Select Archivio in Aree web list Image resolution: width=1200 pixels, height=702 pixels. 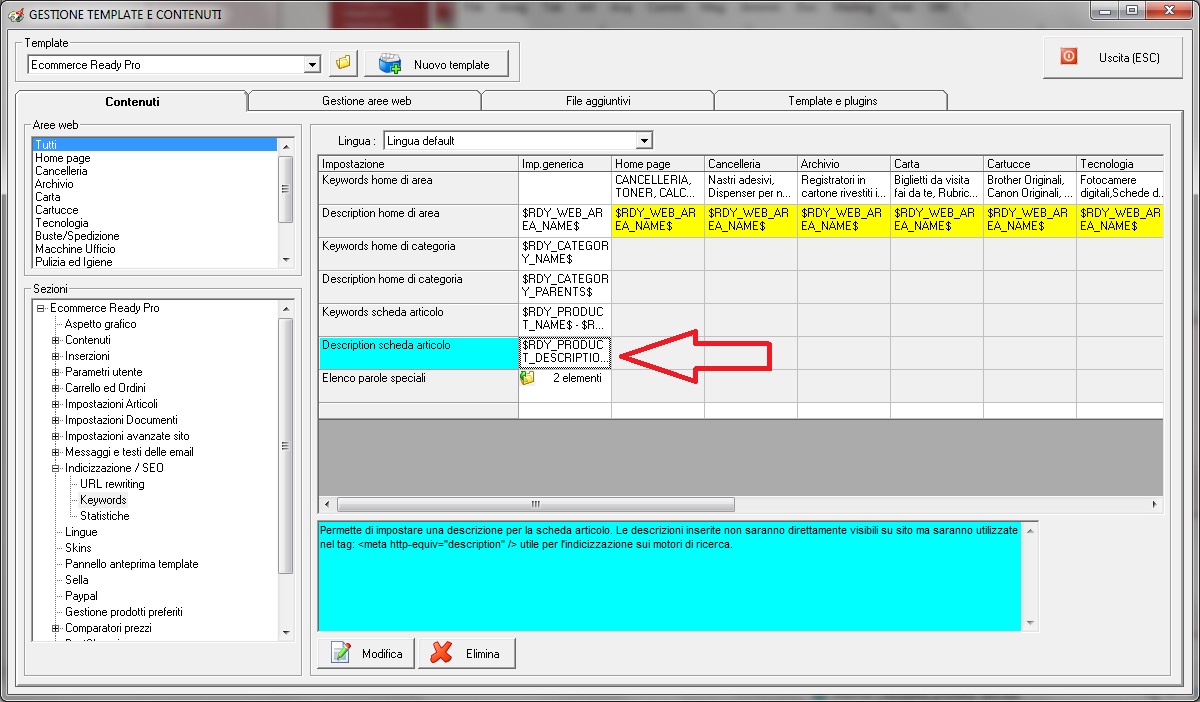coord(154,184)
